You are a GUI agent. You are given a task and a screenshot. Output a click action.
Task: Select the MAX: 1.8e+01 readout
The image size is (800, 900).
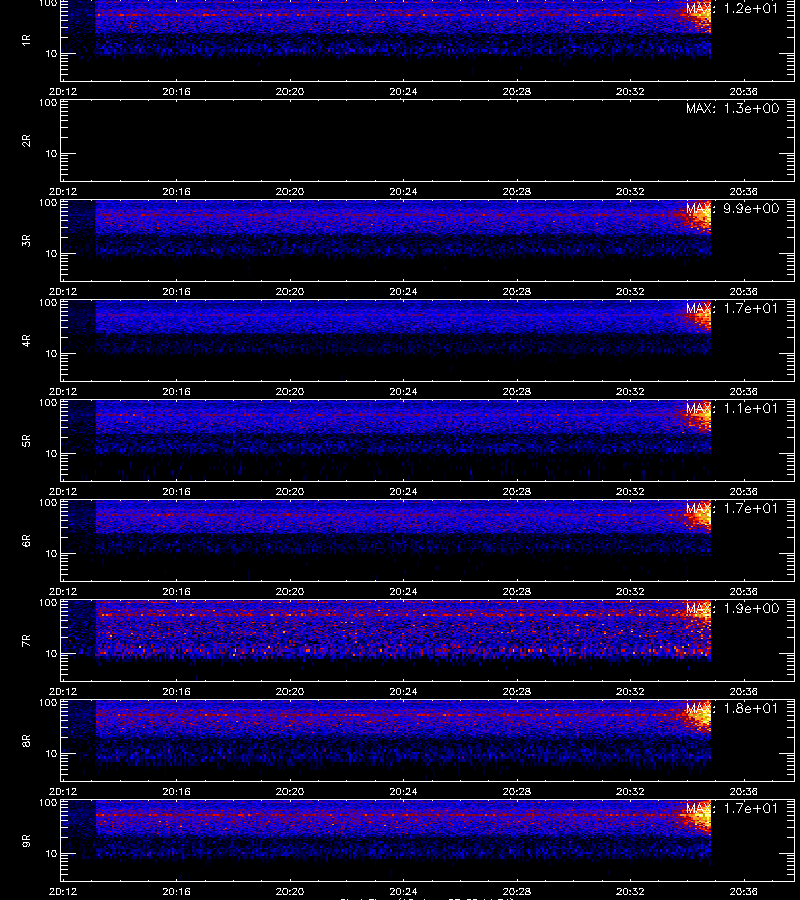click(732, 708)
